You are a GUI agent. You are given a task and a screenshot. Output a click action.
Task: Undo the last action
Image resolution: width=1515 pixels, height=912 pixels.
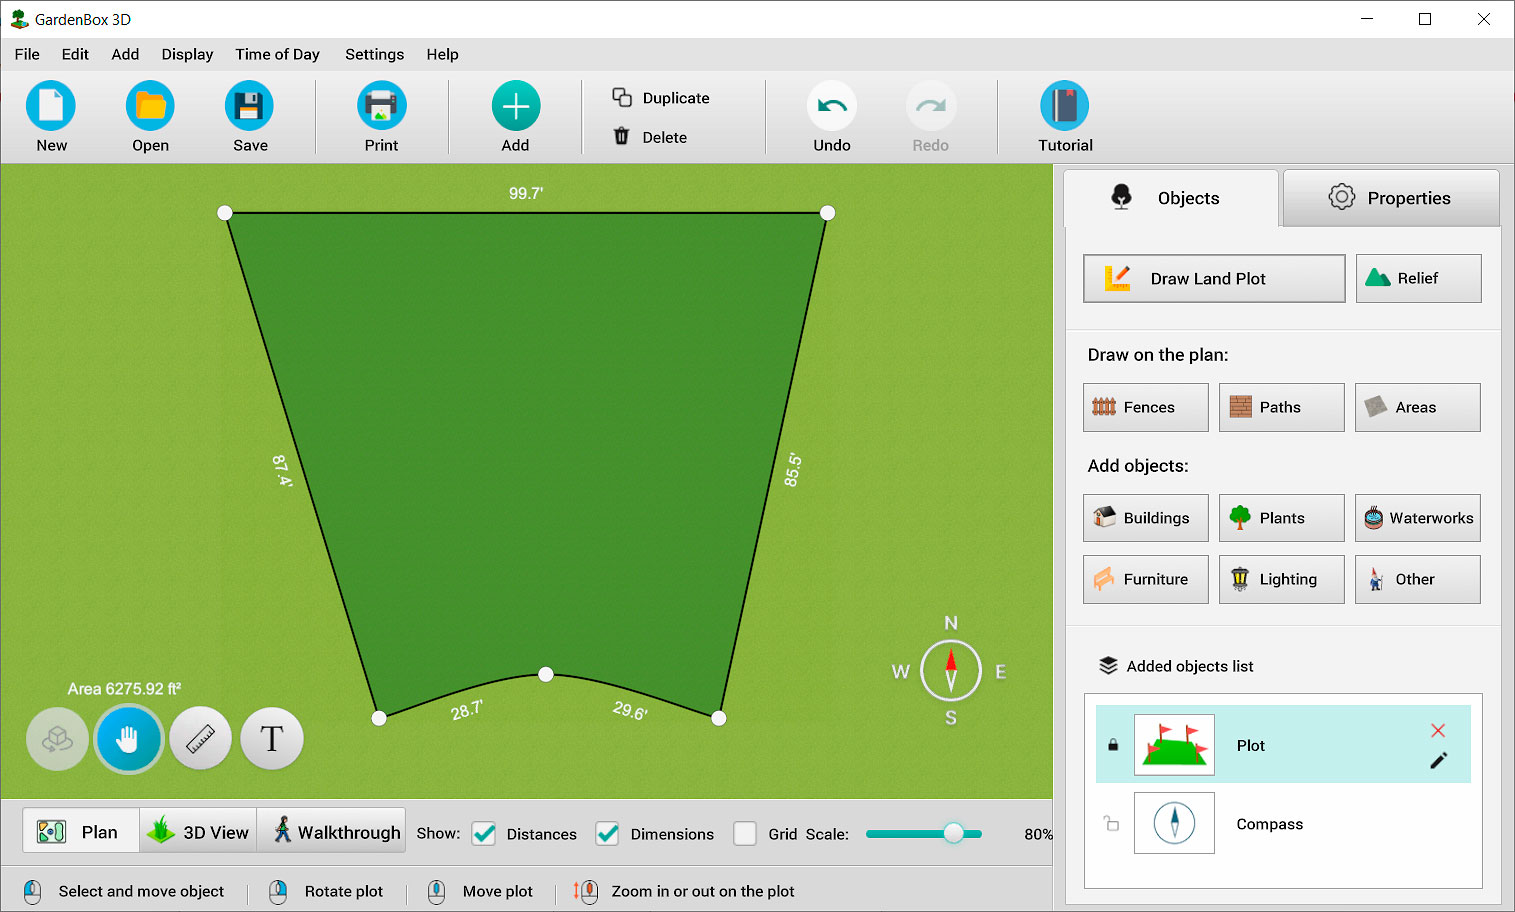(832, 106)
